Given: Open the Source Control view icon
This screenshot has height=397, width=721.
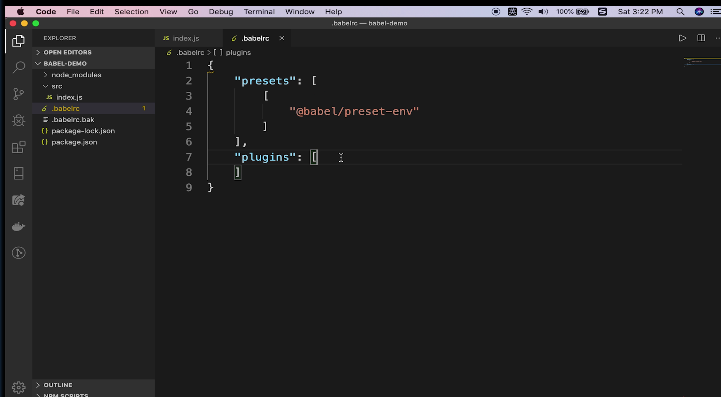Looking at the screenshot, I should click(x=18, y=94).
